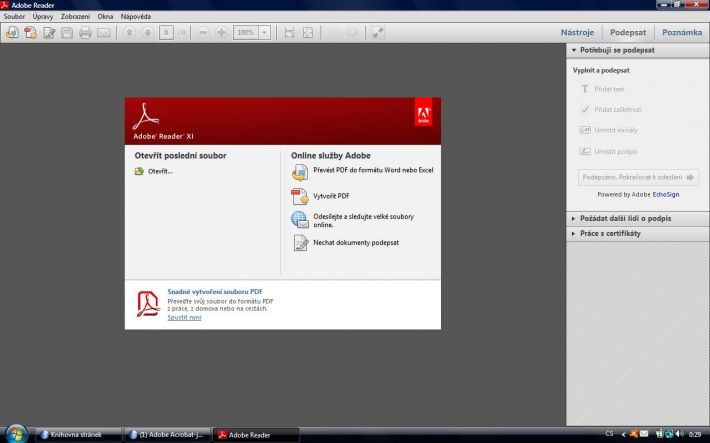Click the Read mode expand icon in toolbar
Viewport: 710px width, 443px height.
pyautogui.click(x=378, y=33)
